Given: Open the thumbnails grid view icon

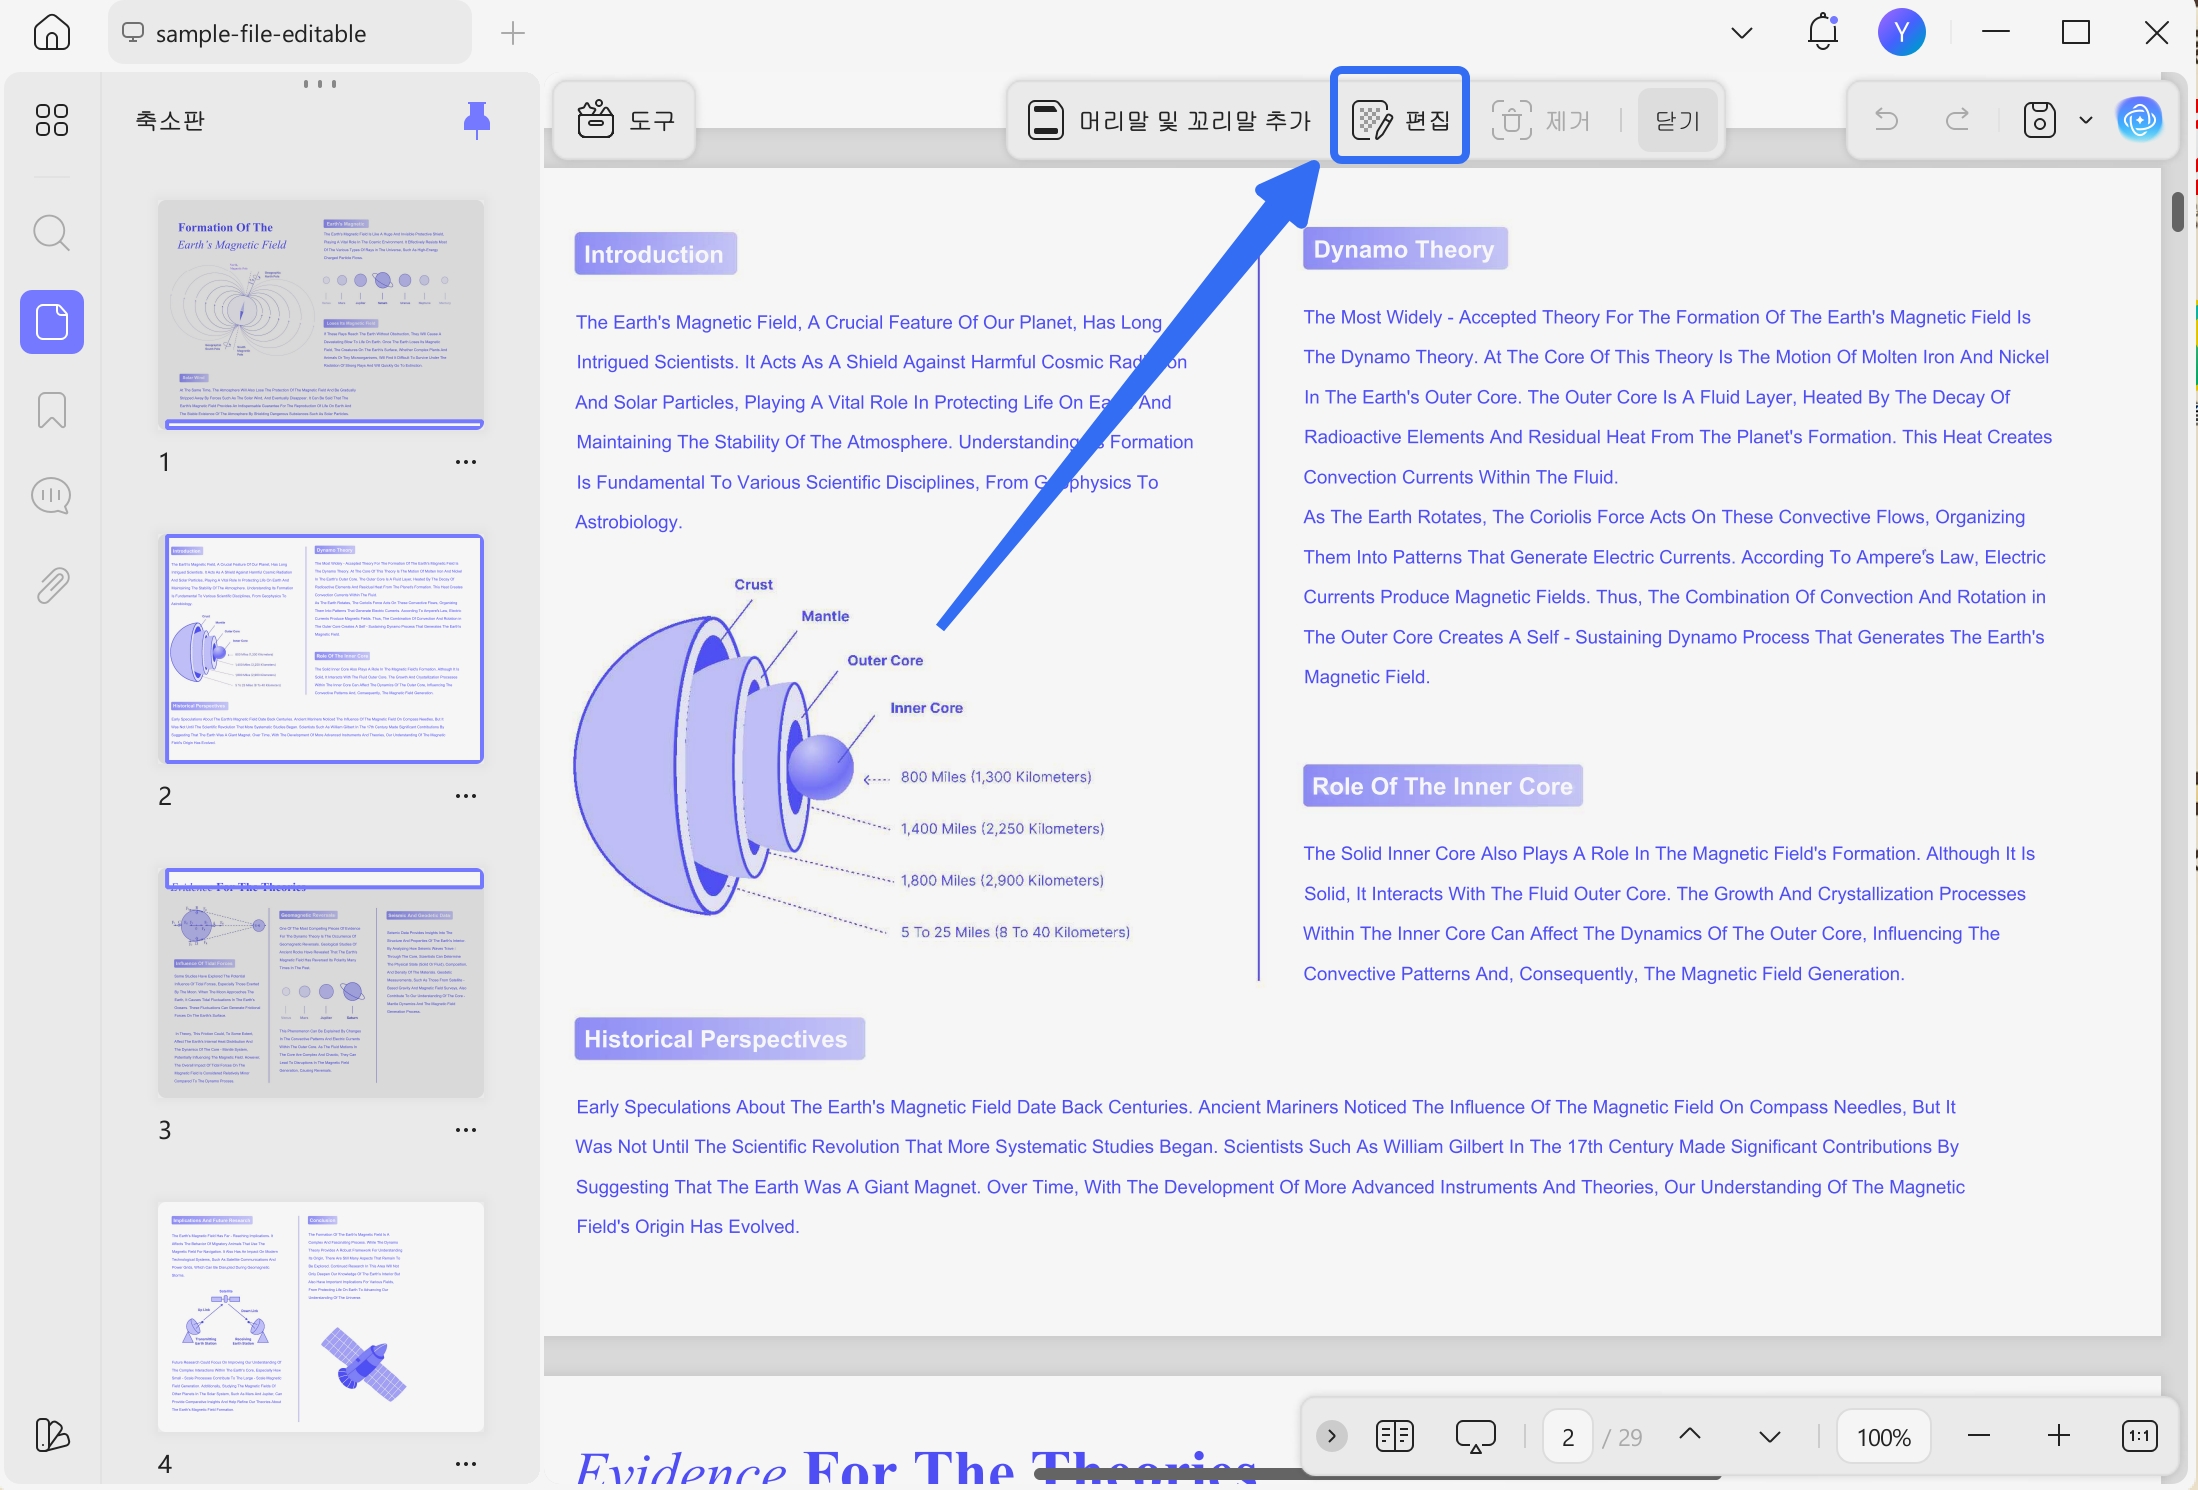Looking at the screenshot, I should (52, 120).
